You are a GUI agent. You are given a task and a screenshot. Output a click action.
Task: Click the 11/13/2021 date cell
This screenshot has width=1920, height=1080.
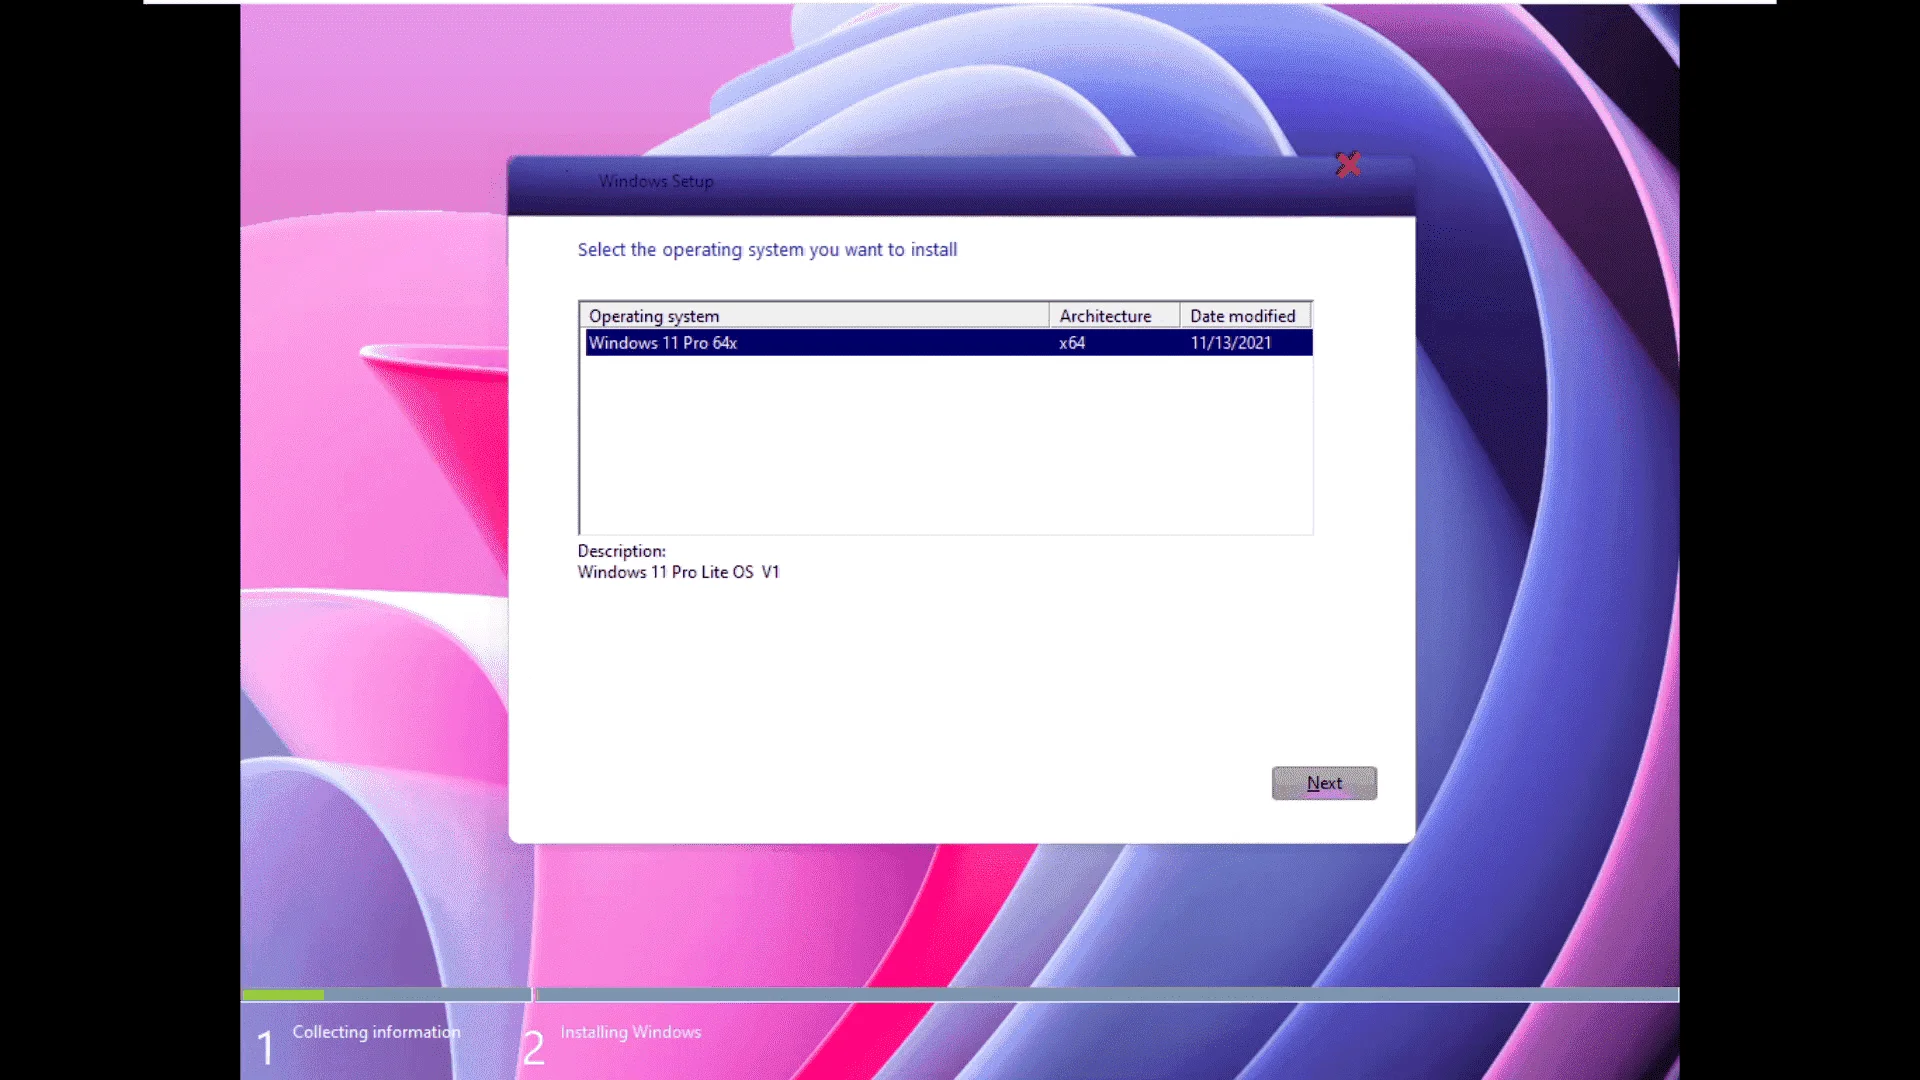coord(1231,343)
